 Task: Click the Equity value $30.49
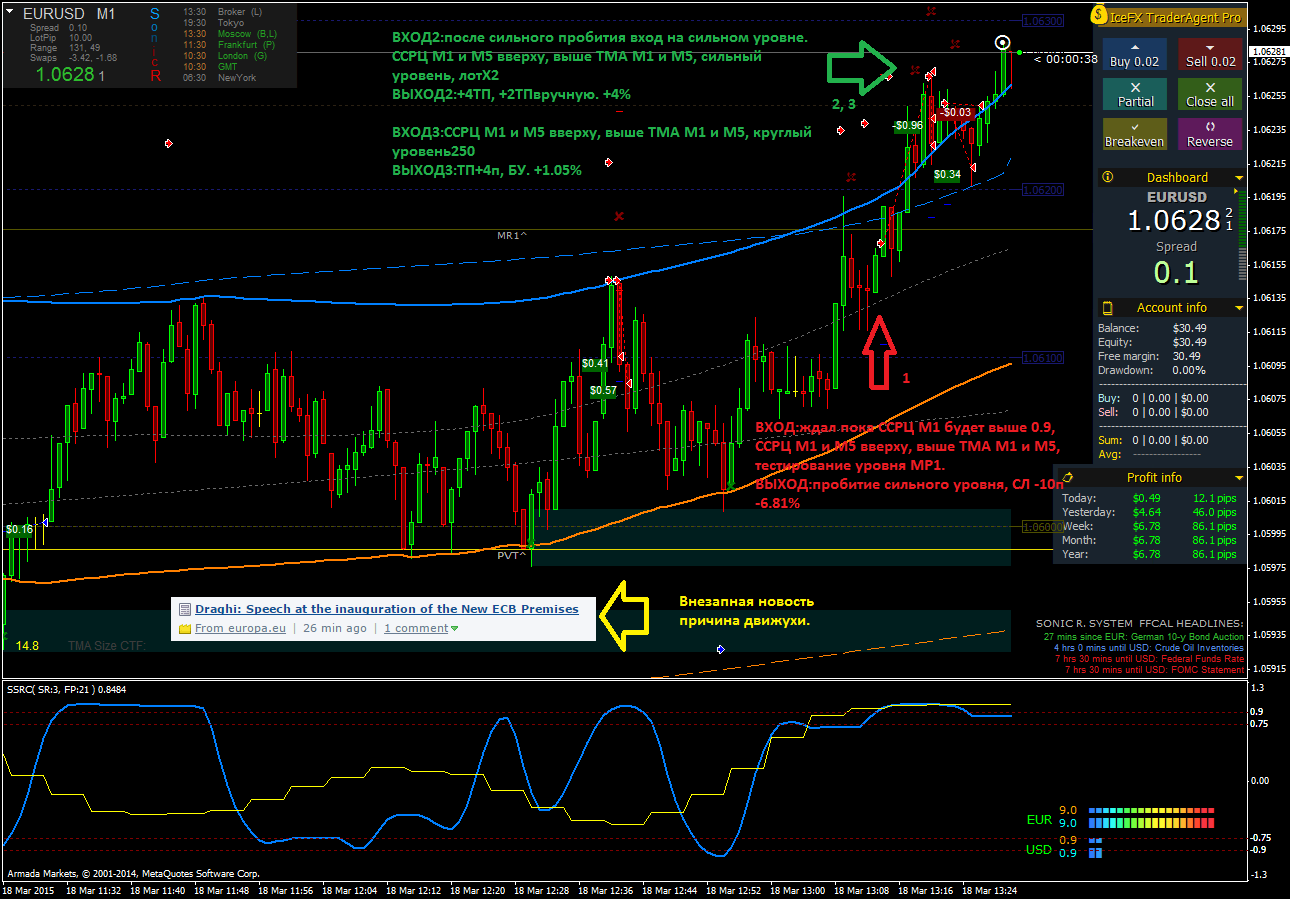pyautogui.click(x=1189, y=342)
